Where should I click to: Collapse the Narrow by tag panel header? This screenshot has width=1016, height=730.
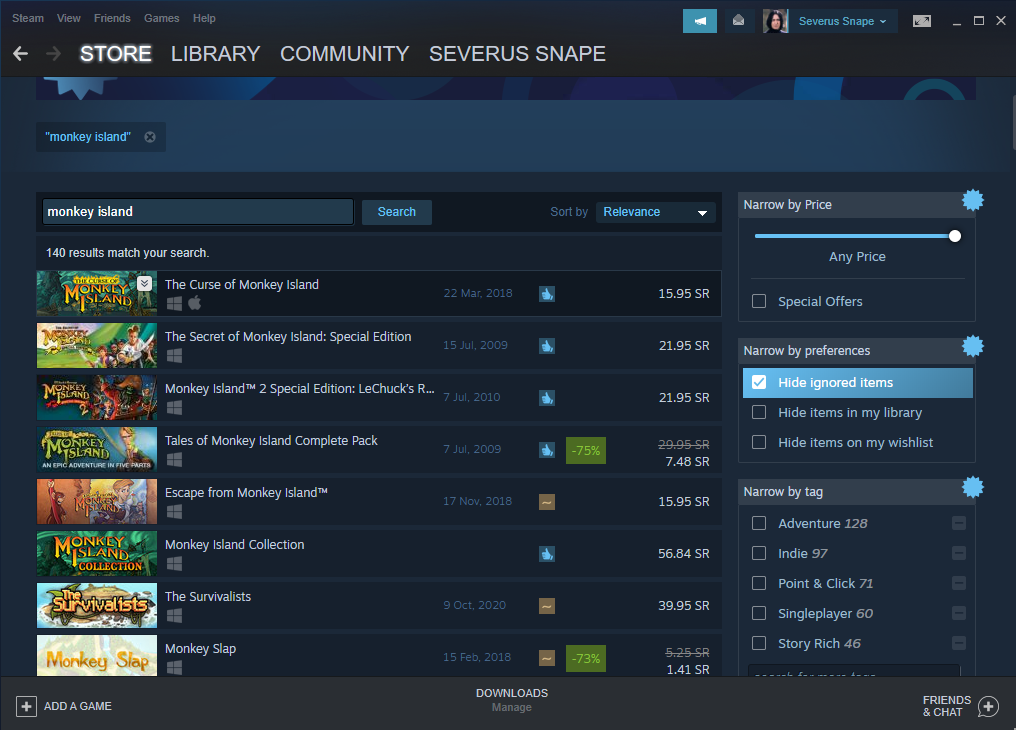tap(857, 492)
